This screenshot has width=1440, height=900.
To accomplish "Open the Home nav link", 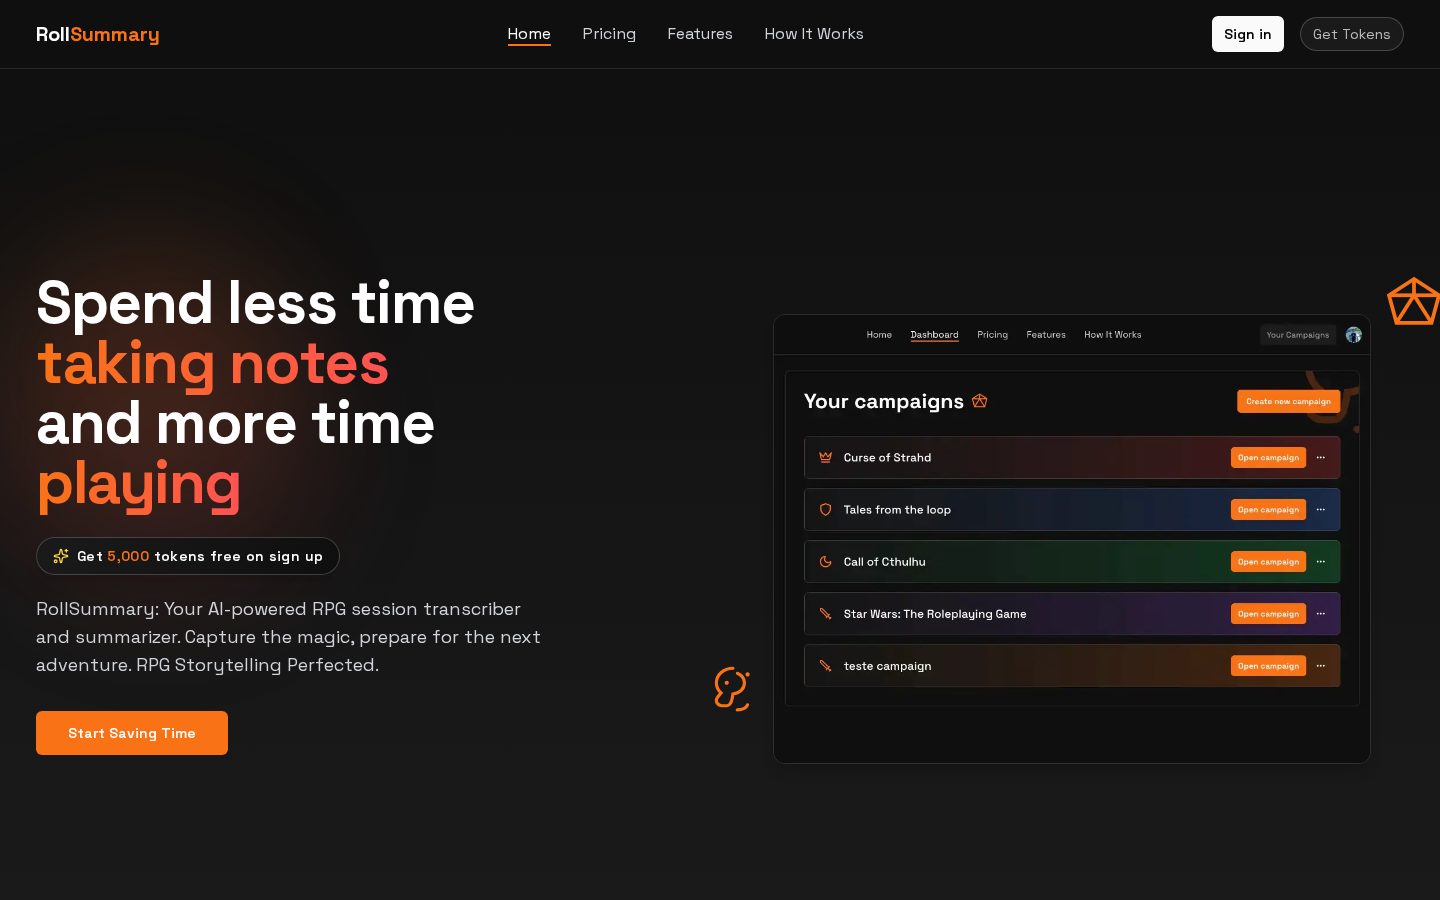I will [529, 34].
